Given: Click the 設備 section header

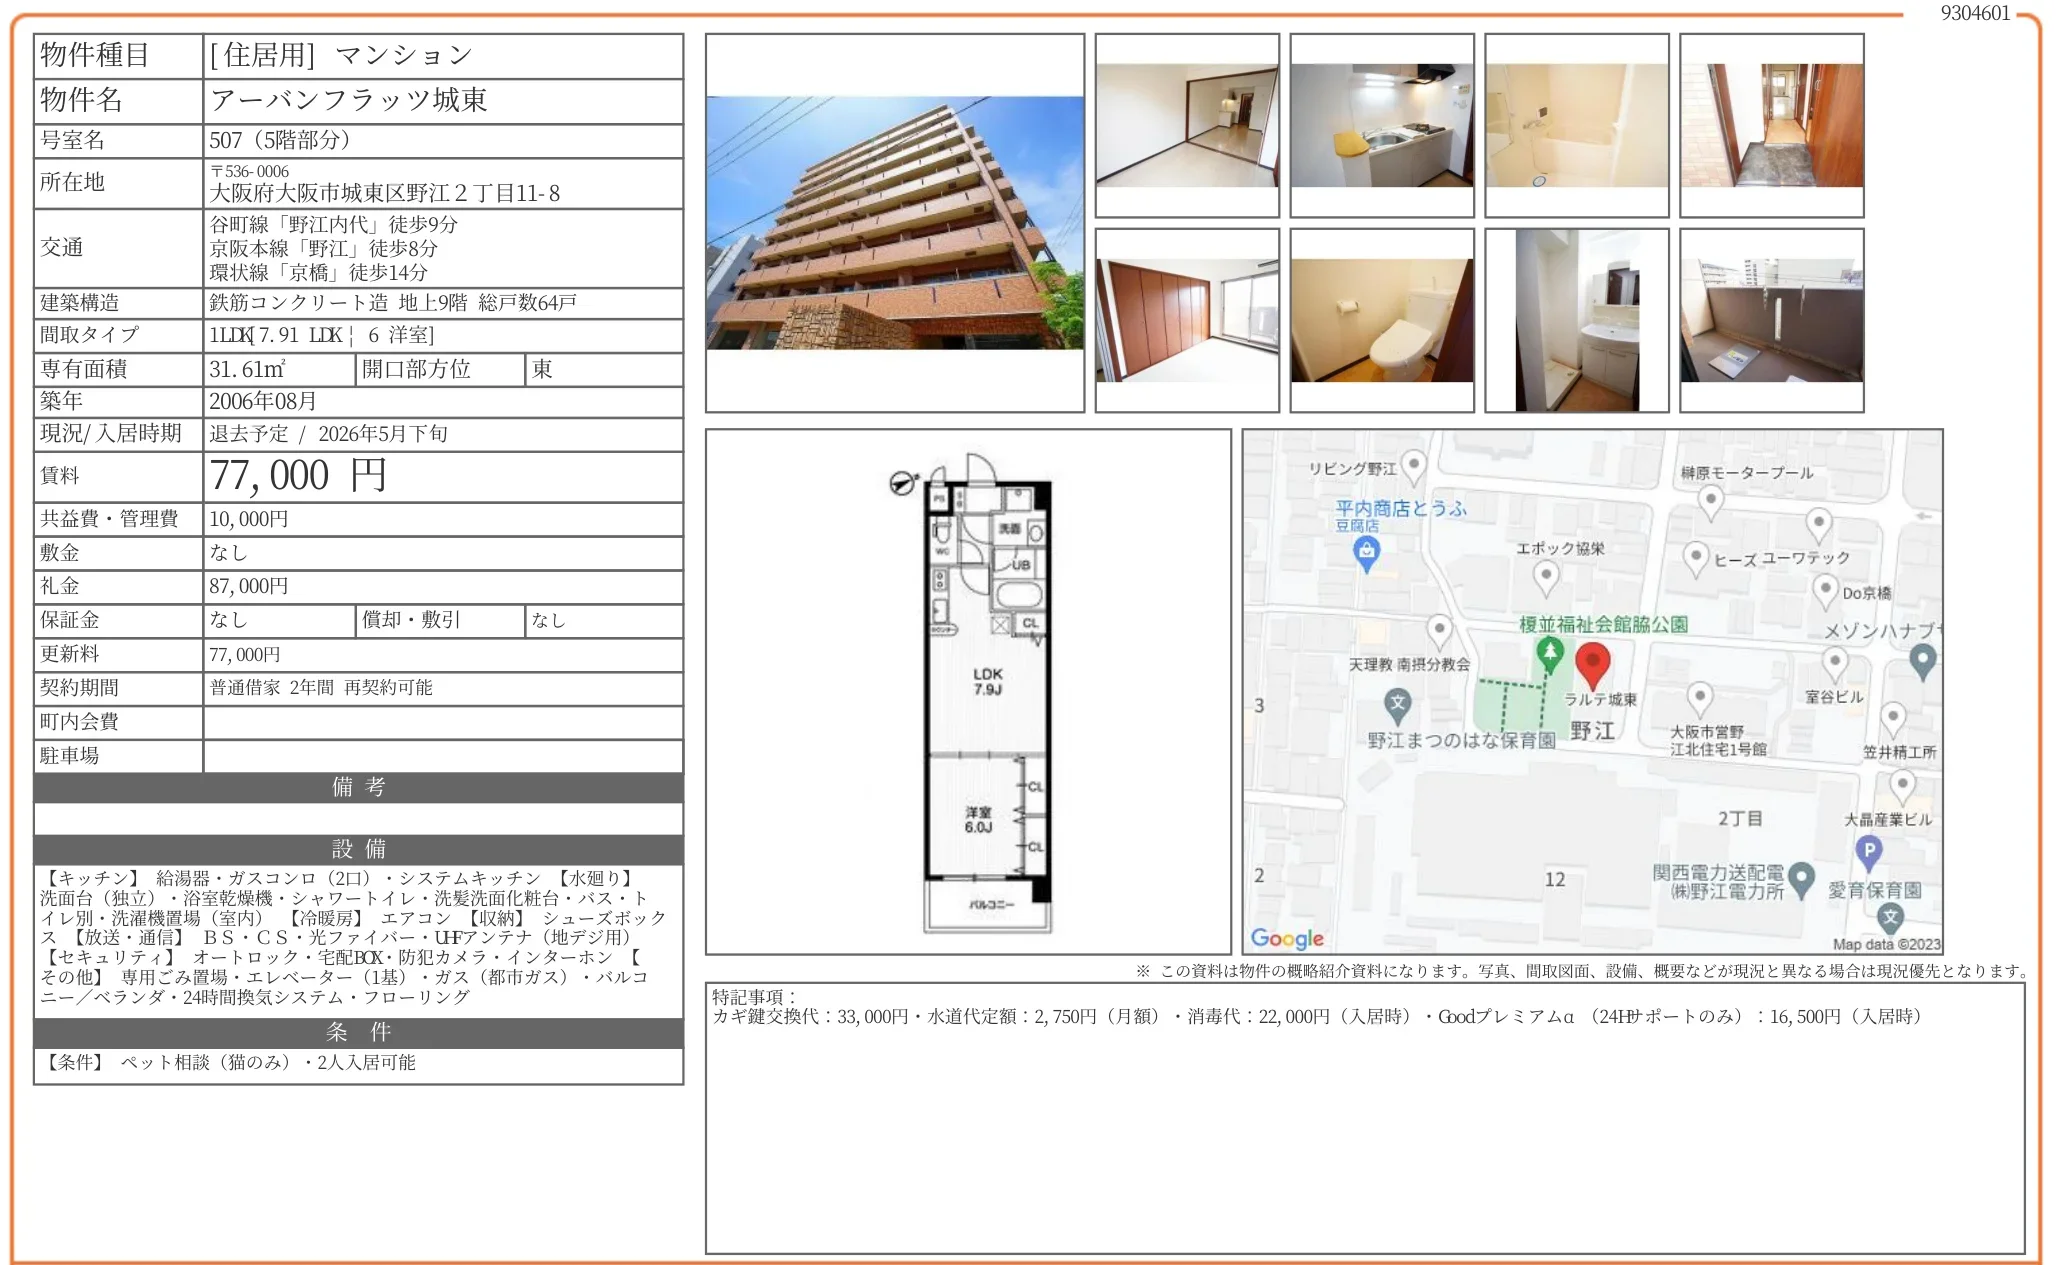Looking at the screenshot, I should point(358,849).
